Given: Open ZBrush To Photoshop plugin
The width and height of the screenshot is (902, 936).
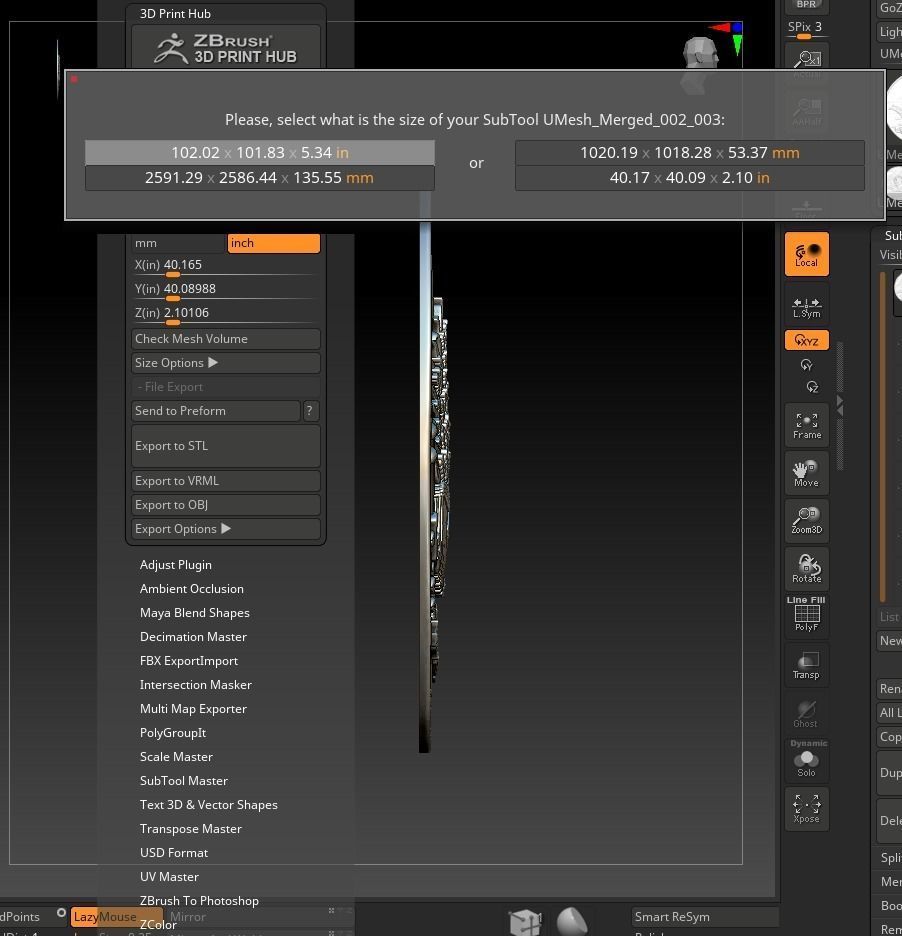Looking at the screenshot, I should (199, 901).
